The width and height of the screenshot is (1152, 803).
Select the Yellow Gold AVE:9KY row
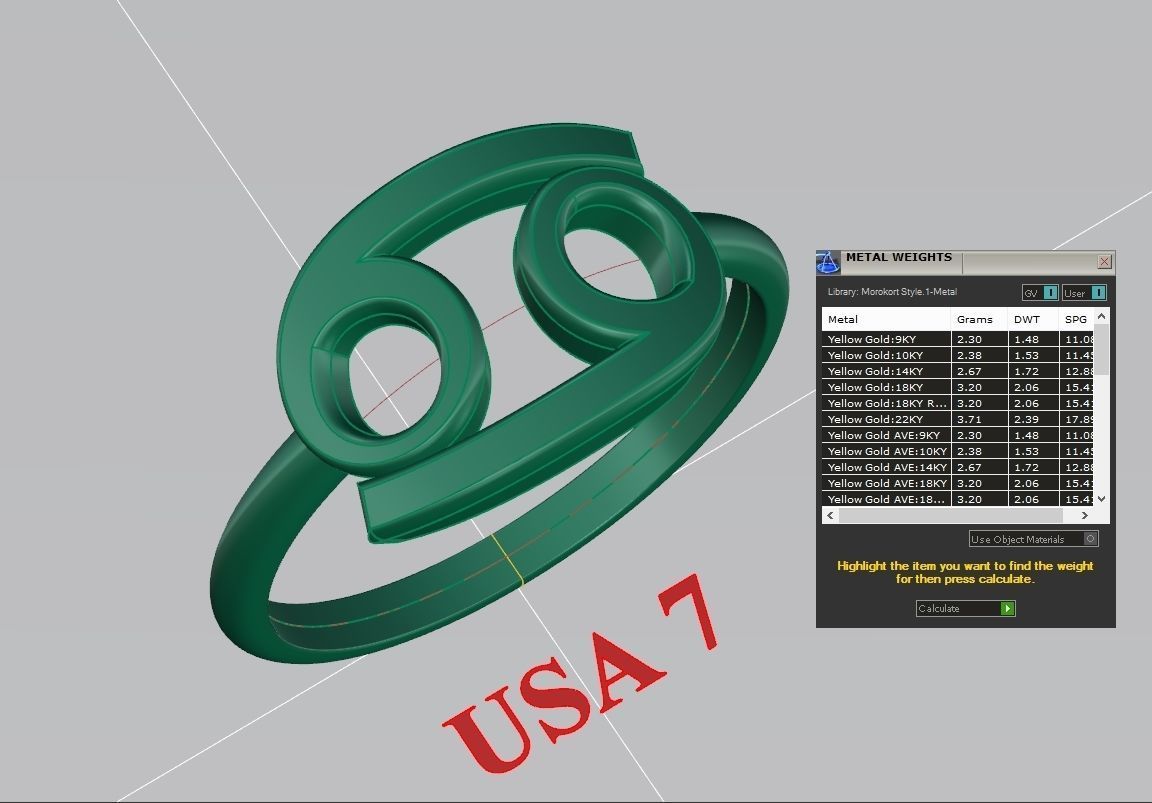tap(957, 436)
